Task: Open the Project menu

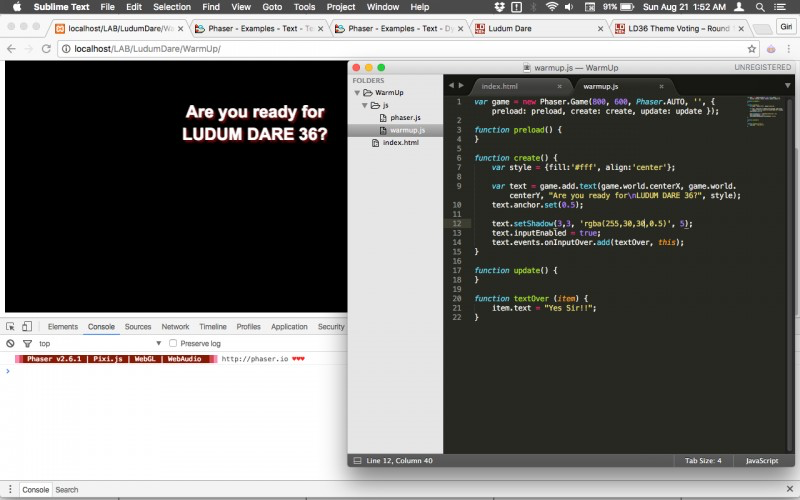Action: tap(341, 7)
